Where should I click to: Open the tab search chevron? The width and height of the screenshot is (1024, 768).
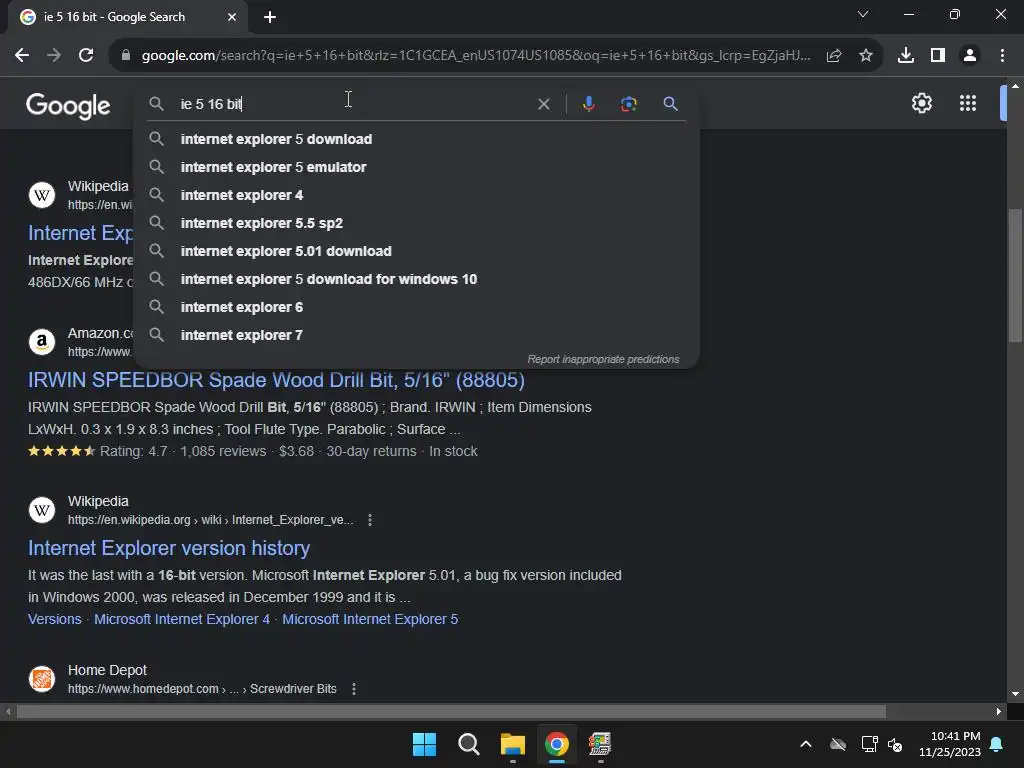tap(863, 14)
